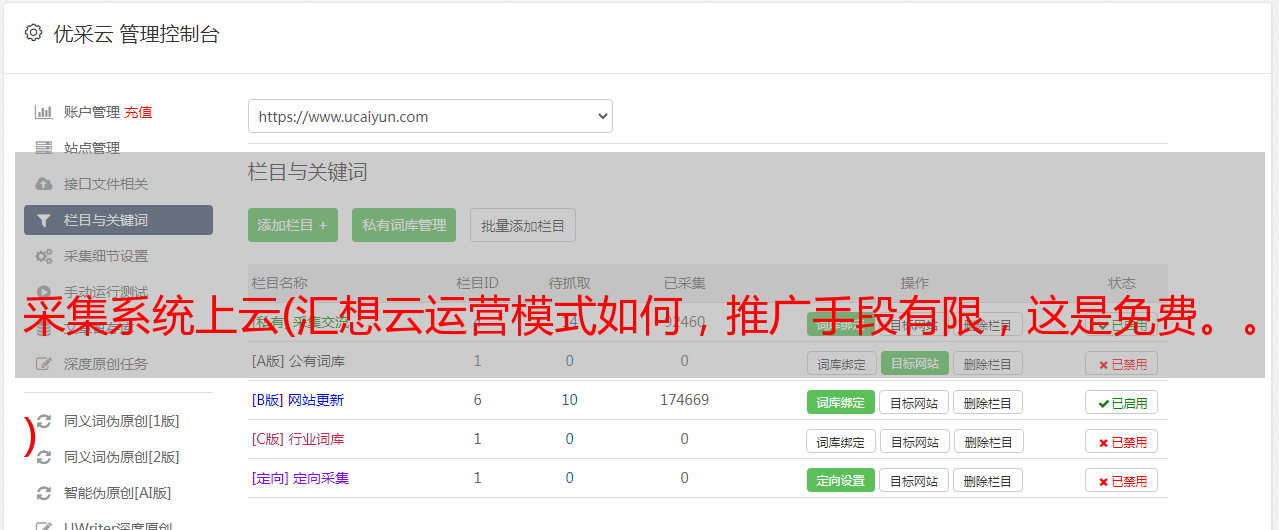
Task: Open 采集细节设置 gears item
Action: [x=105, y=256]
